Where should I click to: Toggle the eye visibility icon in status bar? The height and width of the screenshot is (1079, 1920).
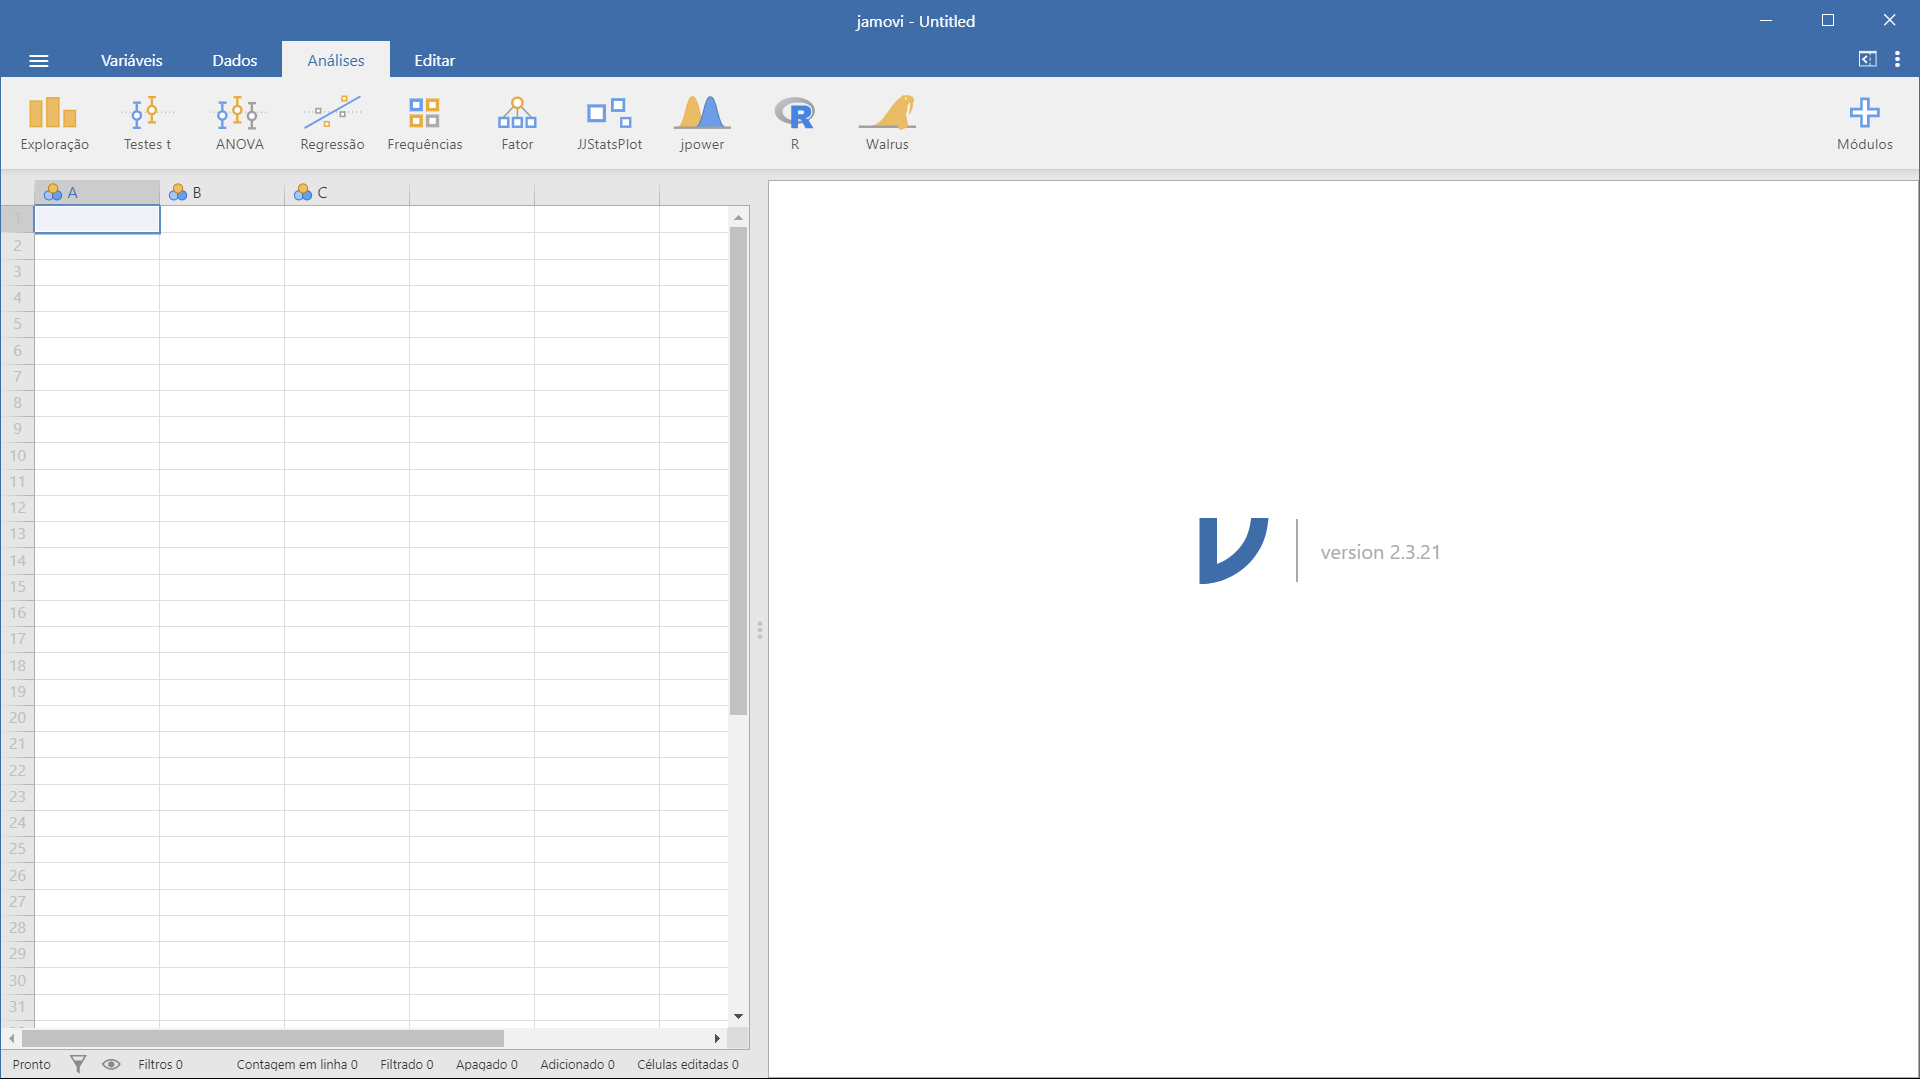pos(111,1064)
